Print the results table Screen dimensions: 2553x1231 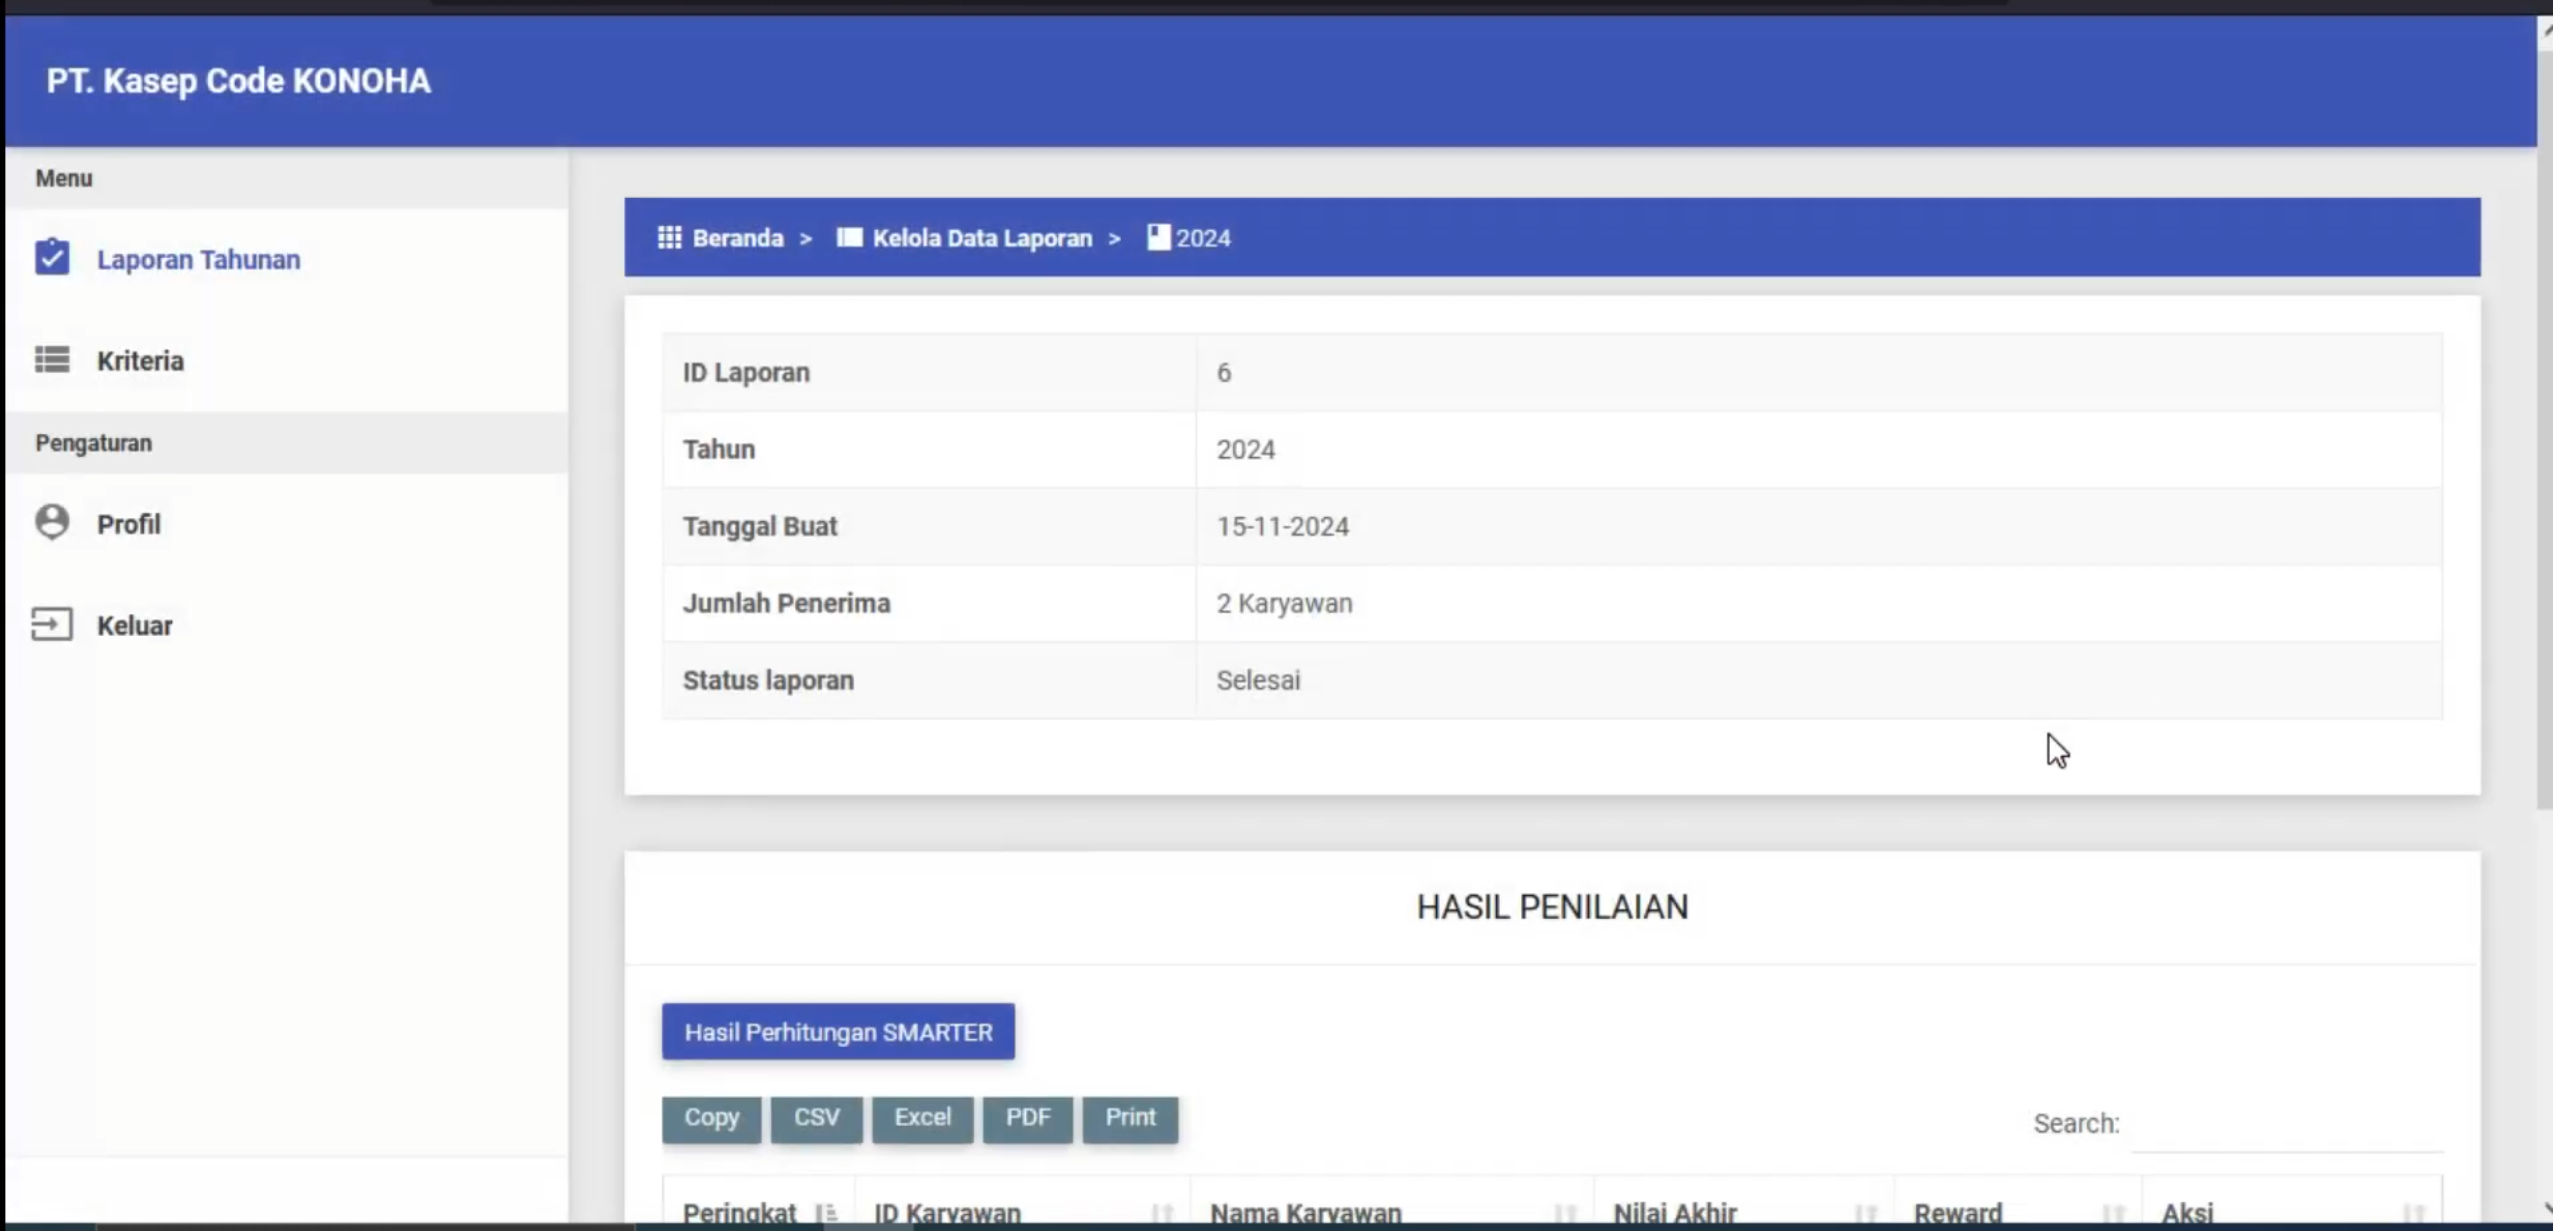pyautogui.click(x=1130, y=1118)
